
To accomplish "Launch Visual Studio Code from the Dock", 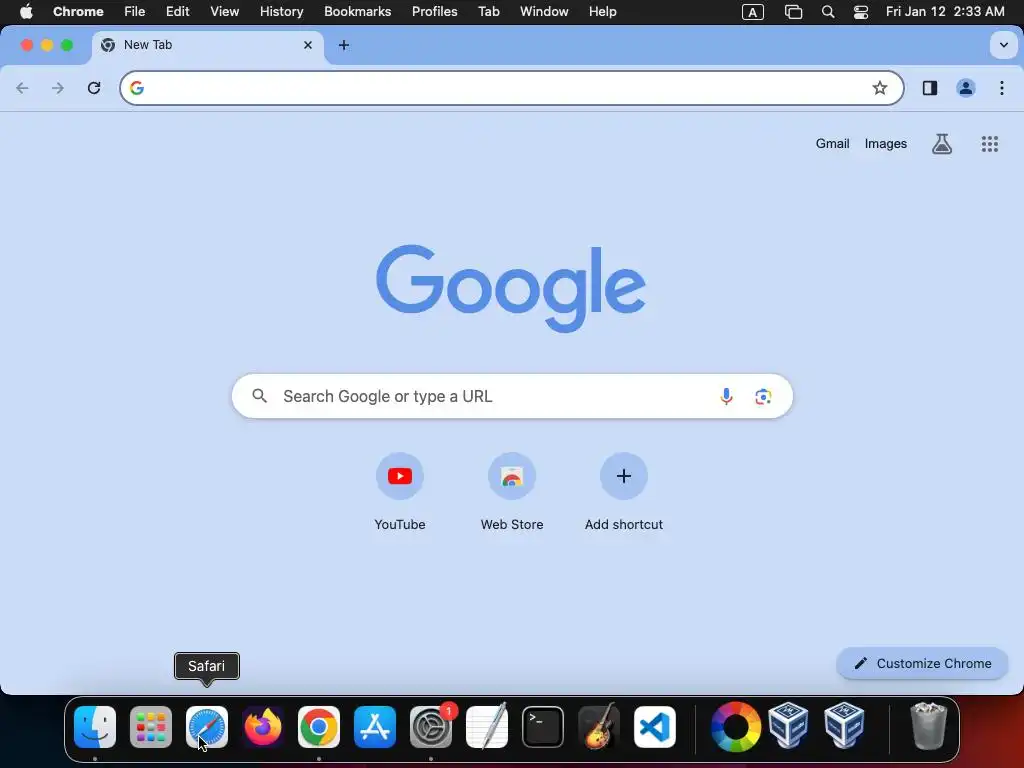I will [x=655, y=727].
